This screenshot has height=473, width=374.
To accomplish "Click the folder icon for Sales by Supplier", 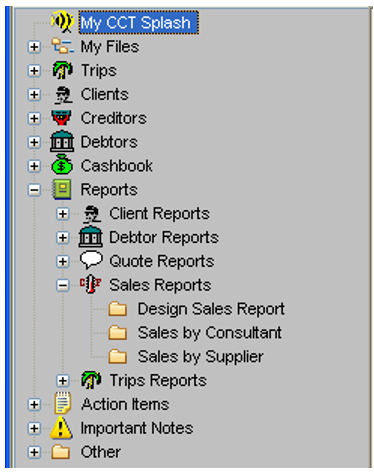I will point(118,356).
